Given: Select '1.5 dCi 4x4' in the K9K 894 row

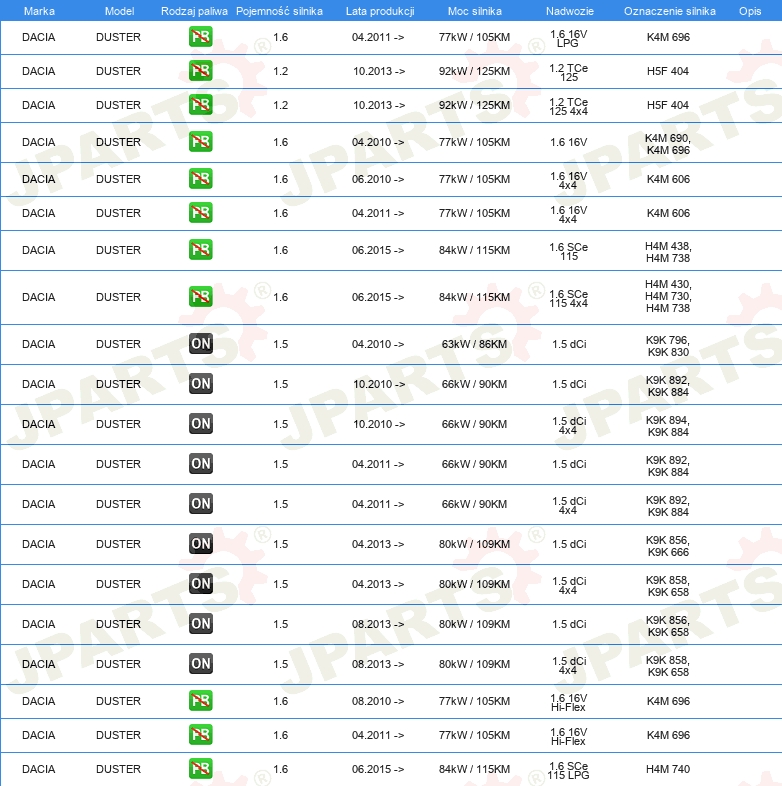Looking at the screenshot, I should (x=569, y=426).
